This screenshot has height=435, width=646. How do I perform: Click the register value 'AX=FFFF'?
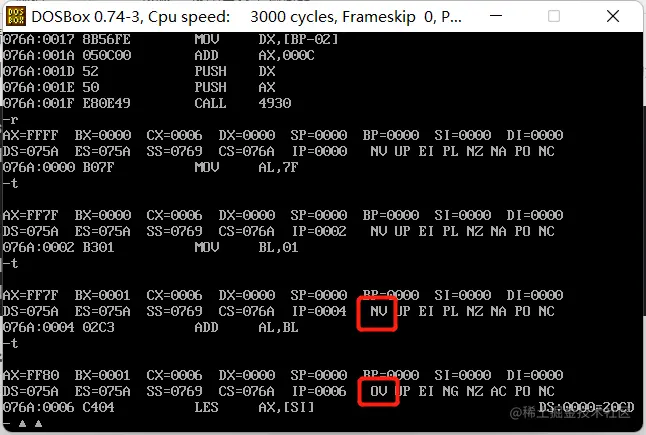point(30,135)
